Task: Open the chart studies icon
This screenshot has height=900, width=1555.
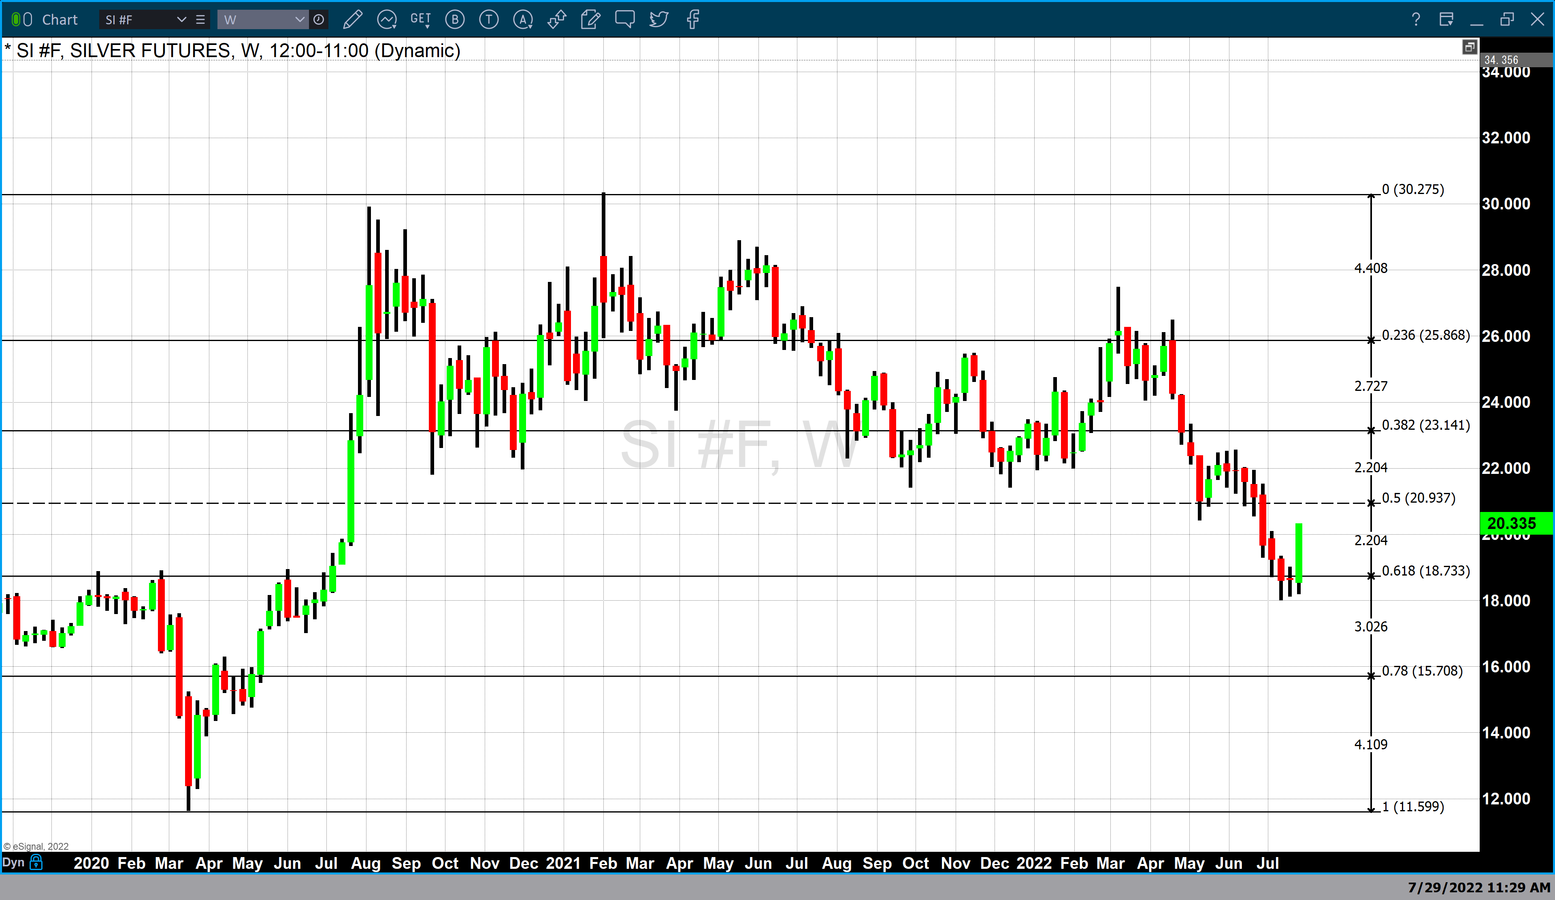Action: tap(386, 19)
